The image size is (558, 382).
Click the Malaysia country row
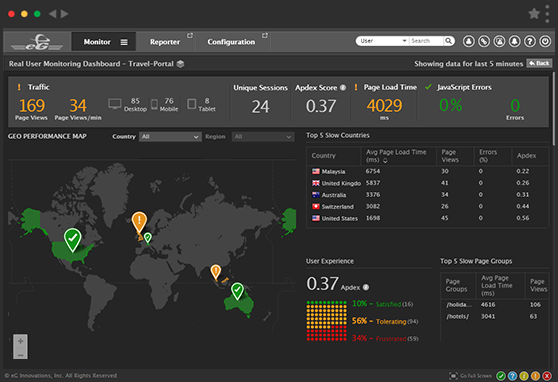[427, 171]
